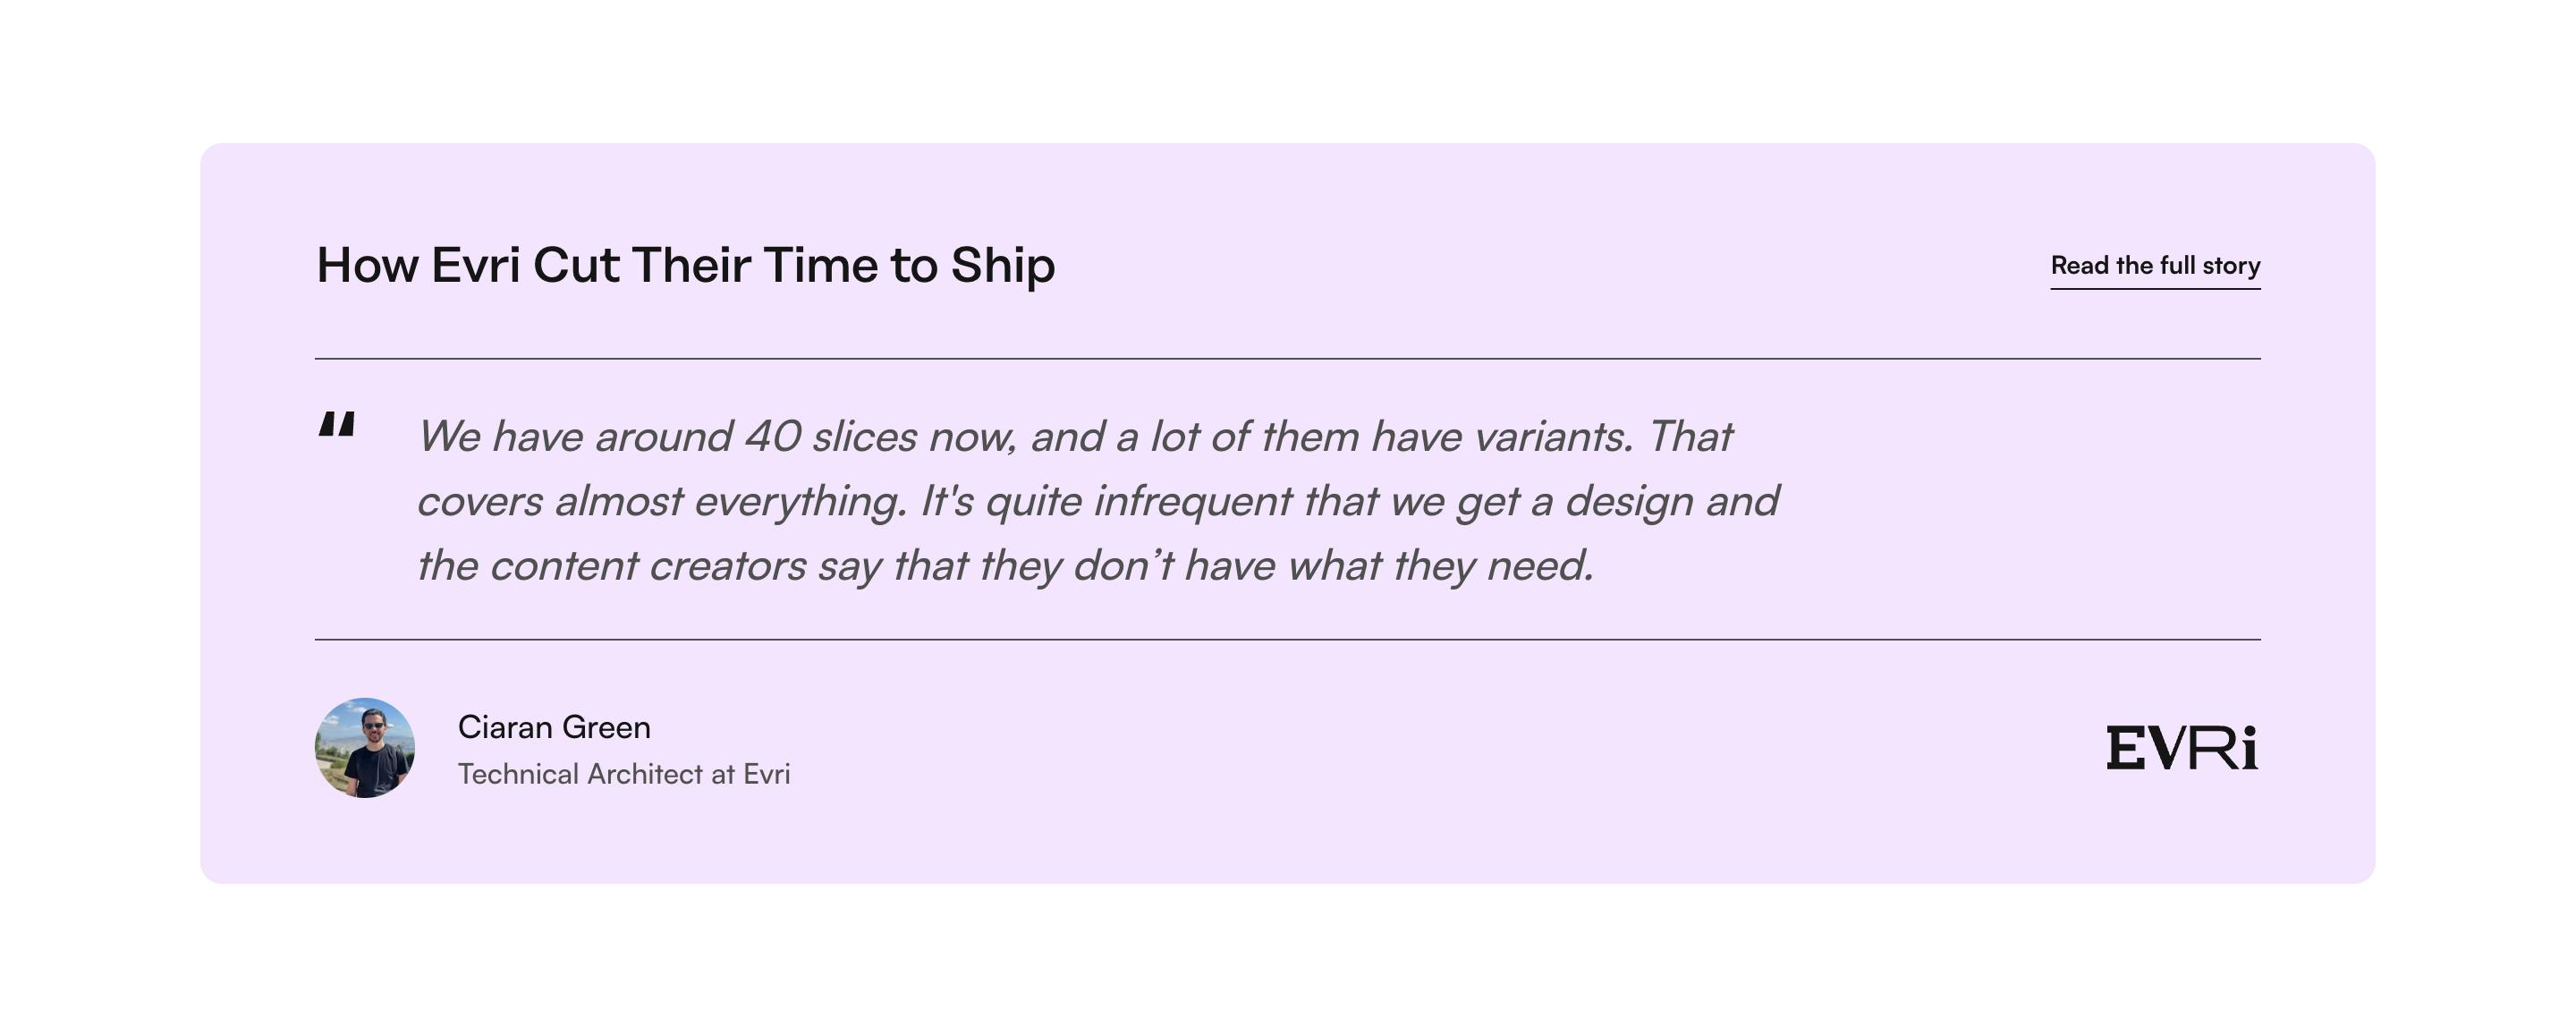Click the quote line starting "the content creators say"
This screenshot has height=1027, width=2576.
(1005, 566)
